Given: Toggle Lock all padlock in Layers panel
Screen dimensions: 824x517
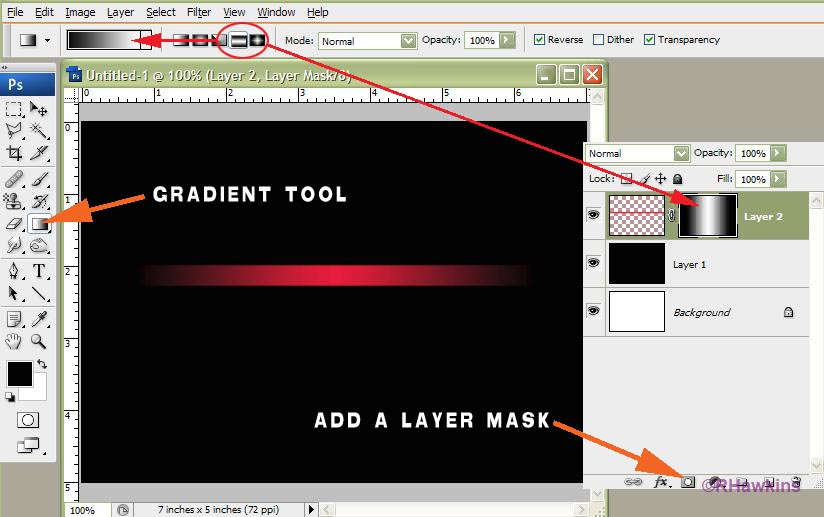Looking at the screenshot, I should tap(677, 179).
